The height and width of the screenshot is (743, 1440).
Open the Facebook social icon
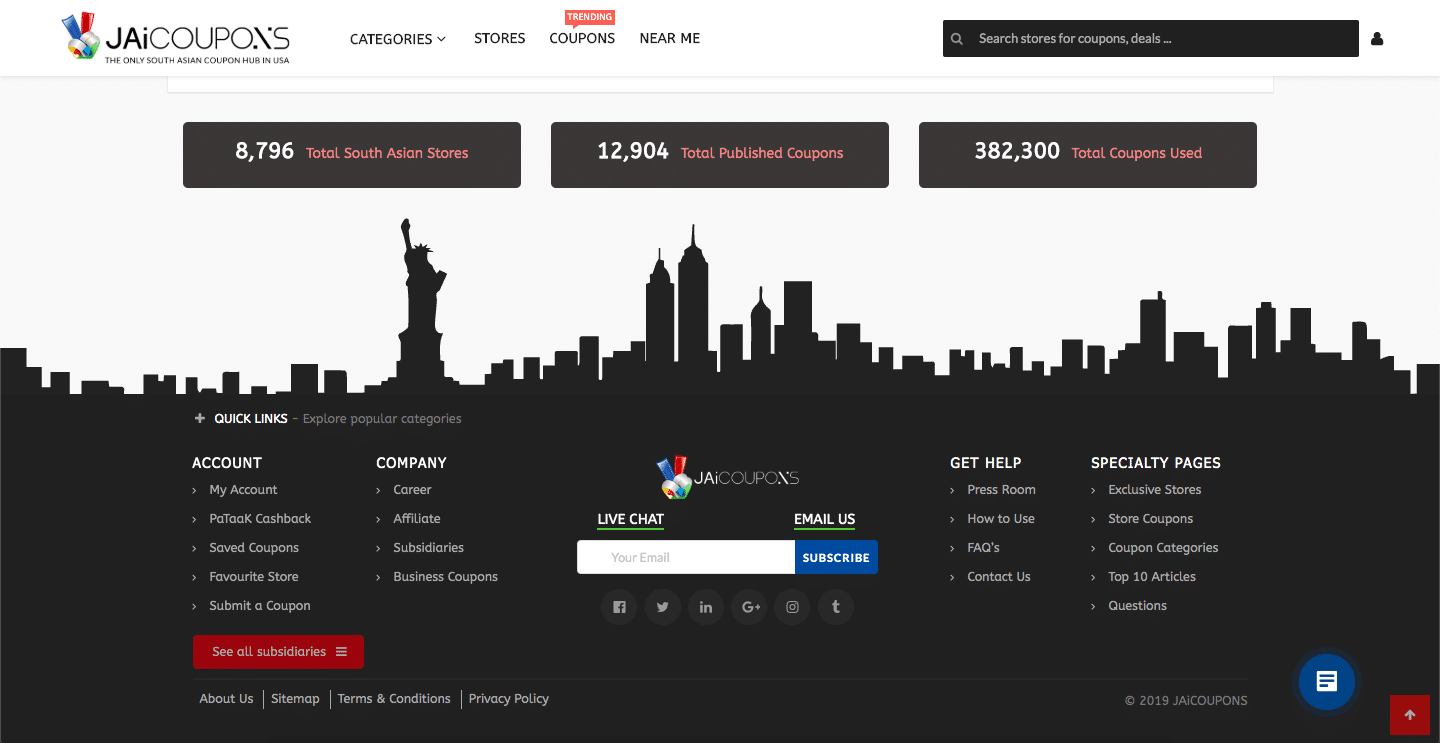(x=619, y=607)
